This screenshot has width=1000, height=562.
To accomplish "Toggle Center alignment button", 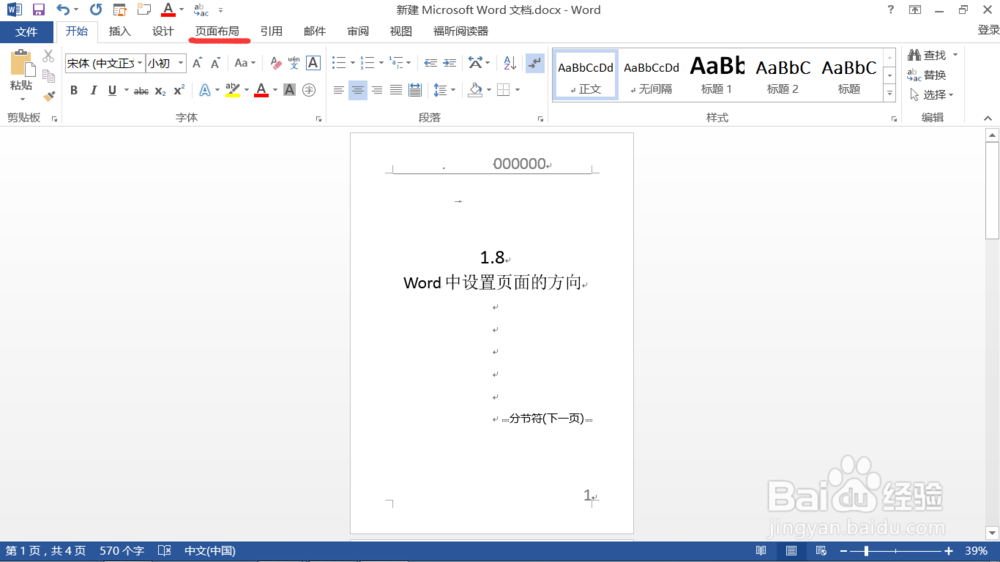I will pyautogui.click(x=358, y=90).
